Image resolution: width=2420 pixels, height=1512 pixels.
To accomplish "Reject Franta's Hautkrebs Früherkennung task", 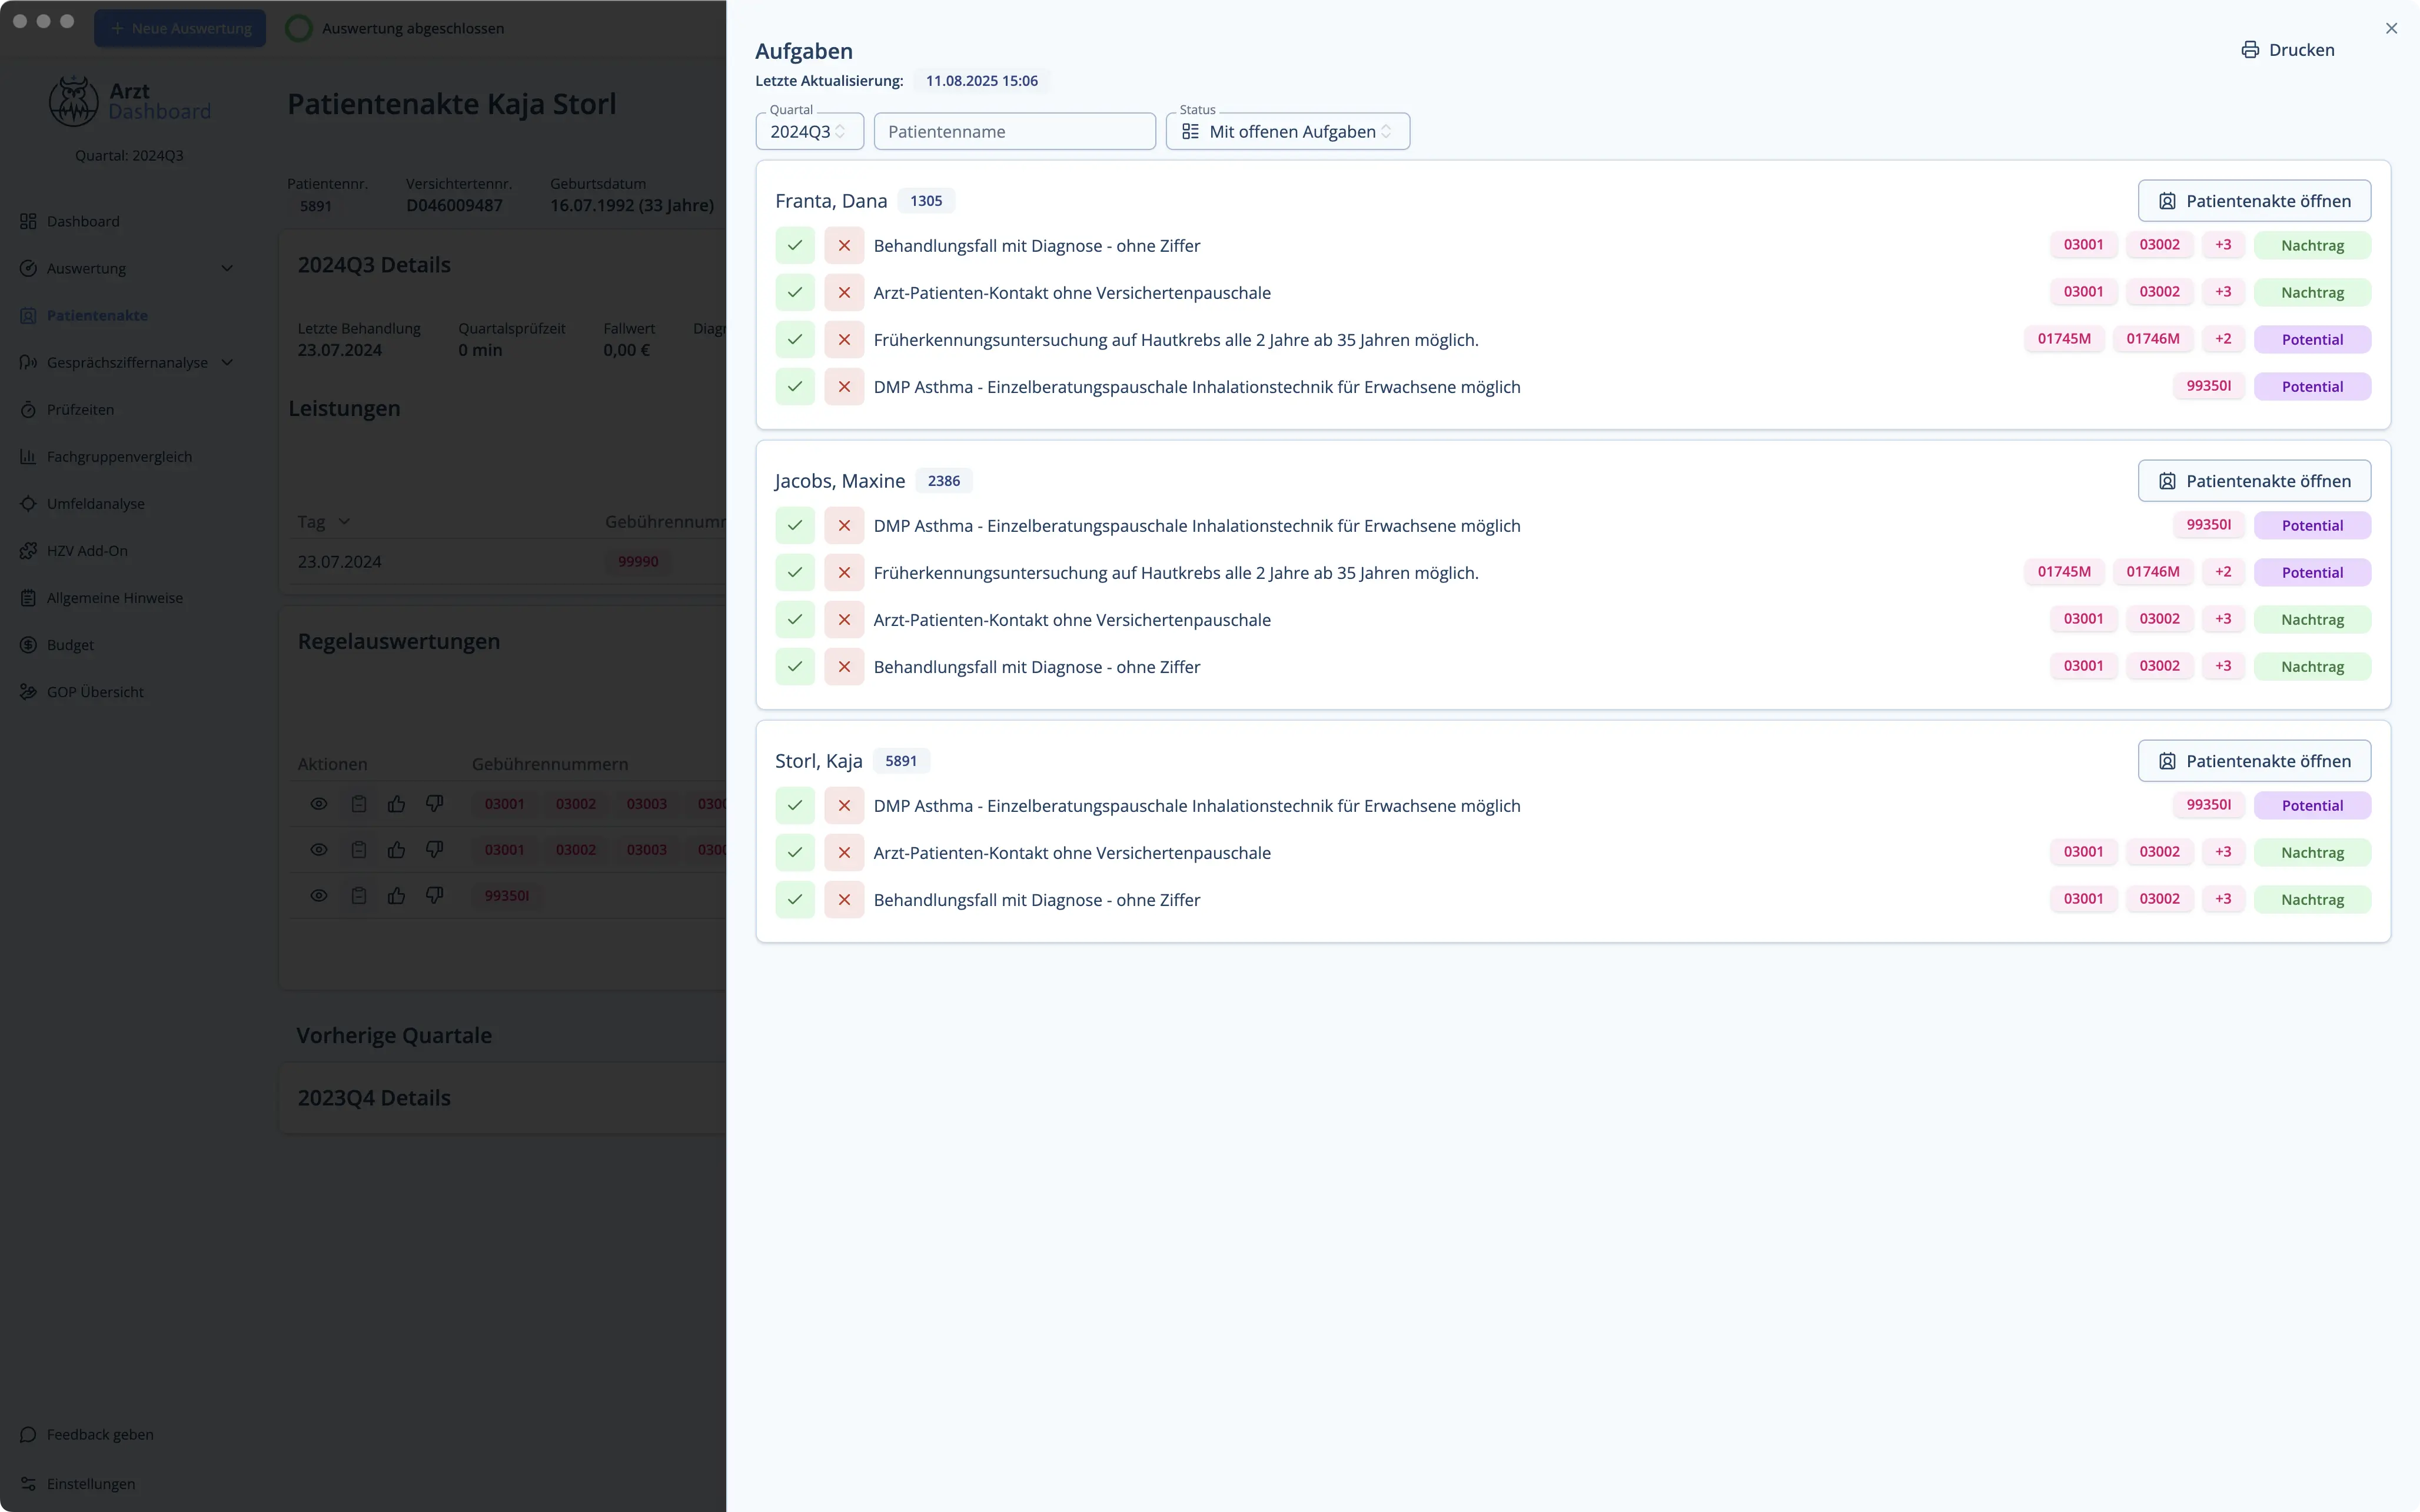I will tap(844, 339).
